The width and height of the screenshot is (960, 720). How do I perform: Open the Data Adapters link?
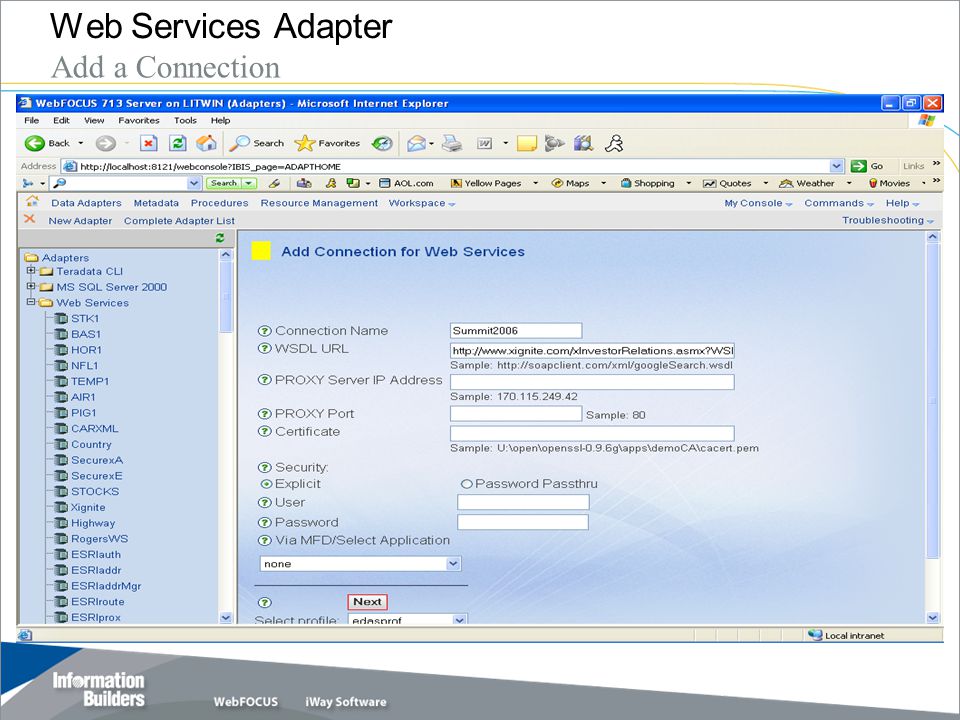click(x=86, y=203)
